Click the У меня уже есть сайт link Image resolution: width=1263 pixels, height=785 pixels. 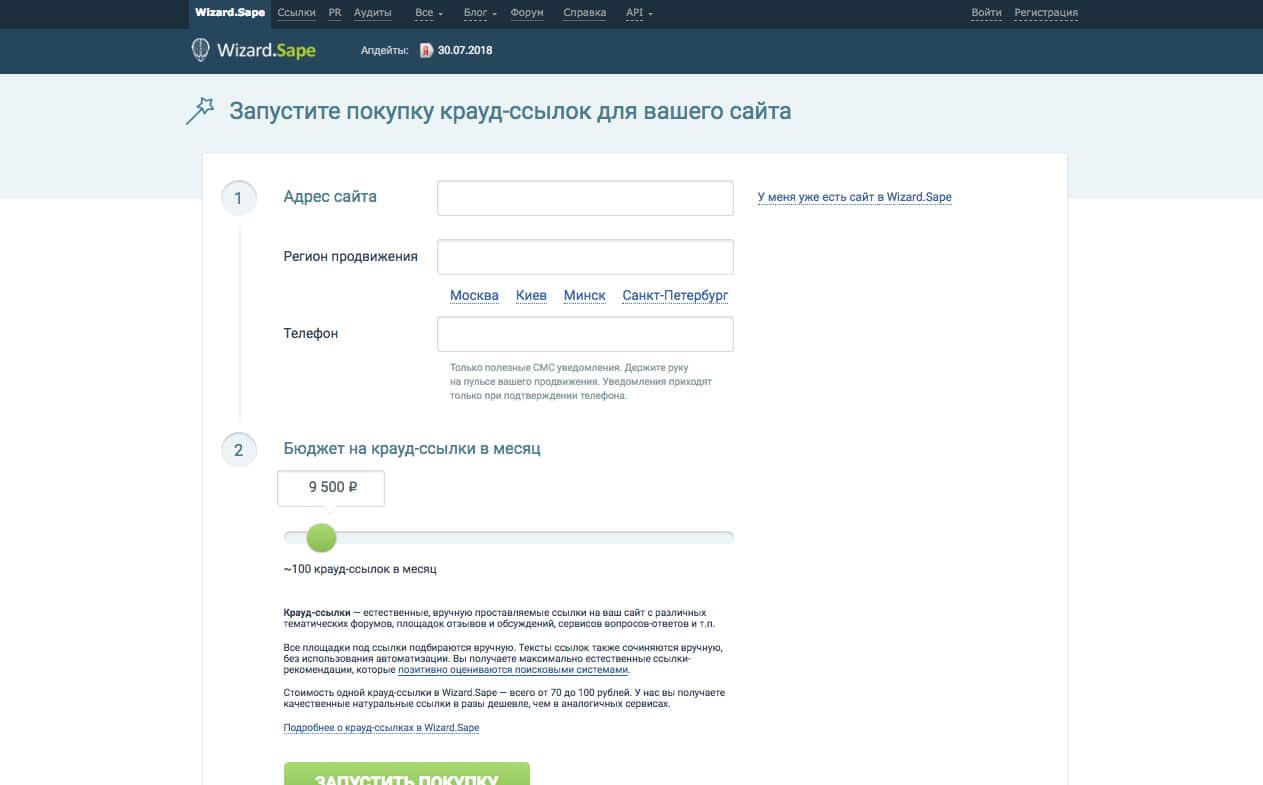[855, 197]
